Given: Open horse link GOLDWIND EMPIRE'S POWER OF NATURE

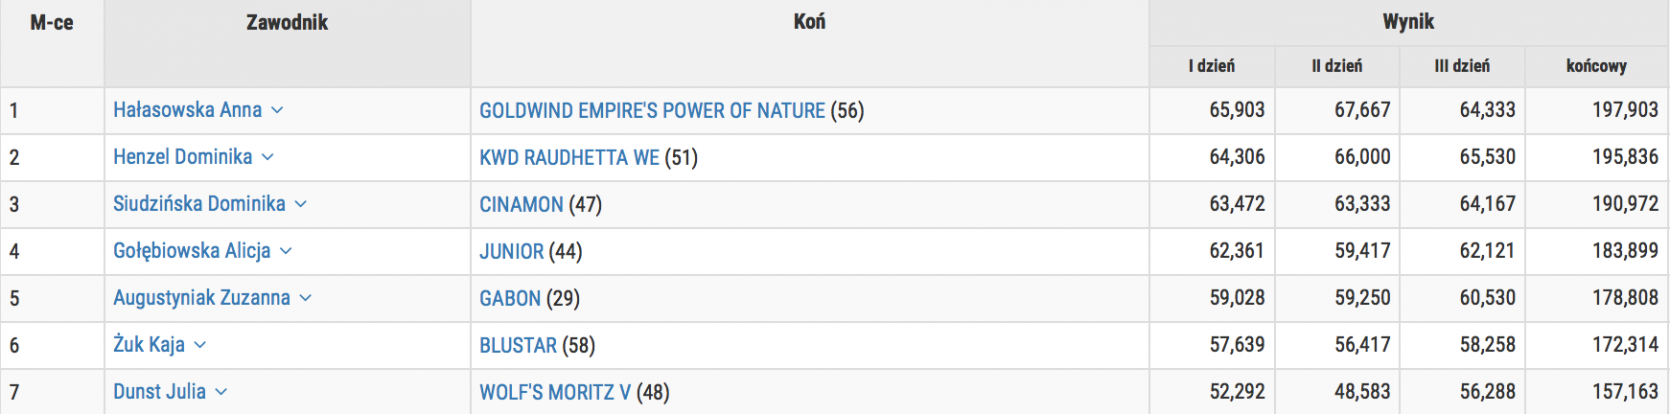Looking at the screenshot, I should pos(652,111).
